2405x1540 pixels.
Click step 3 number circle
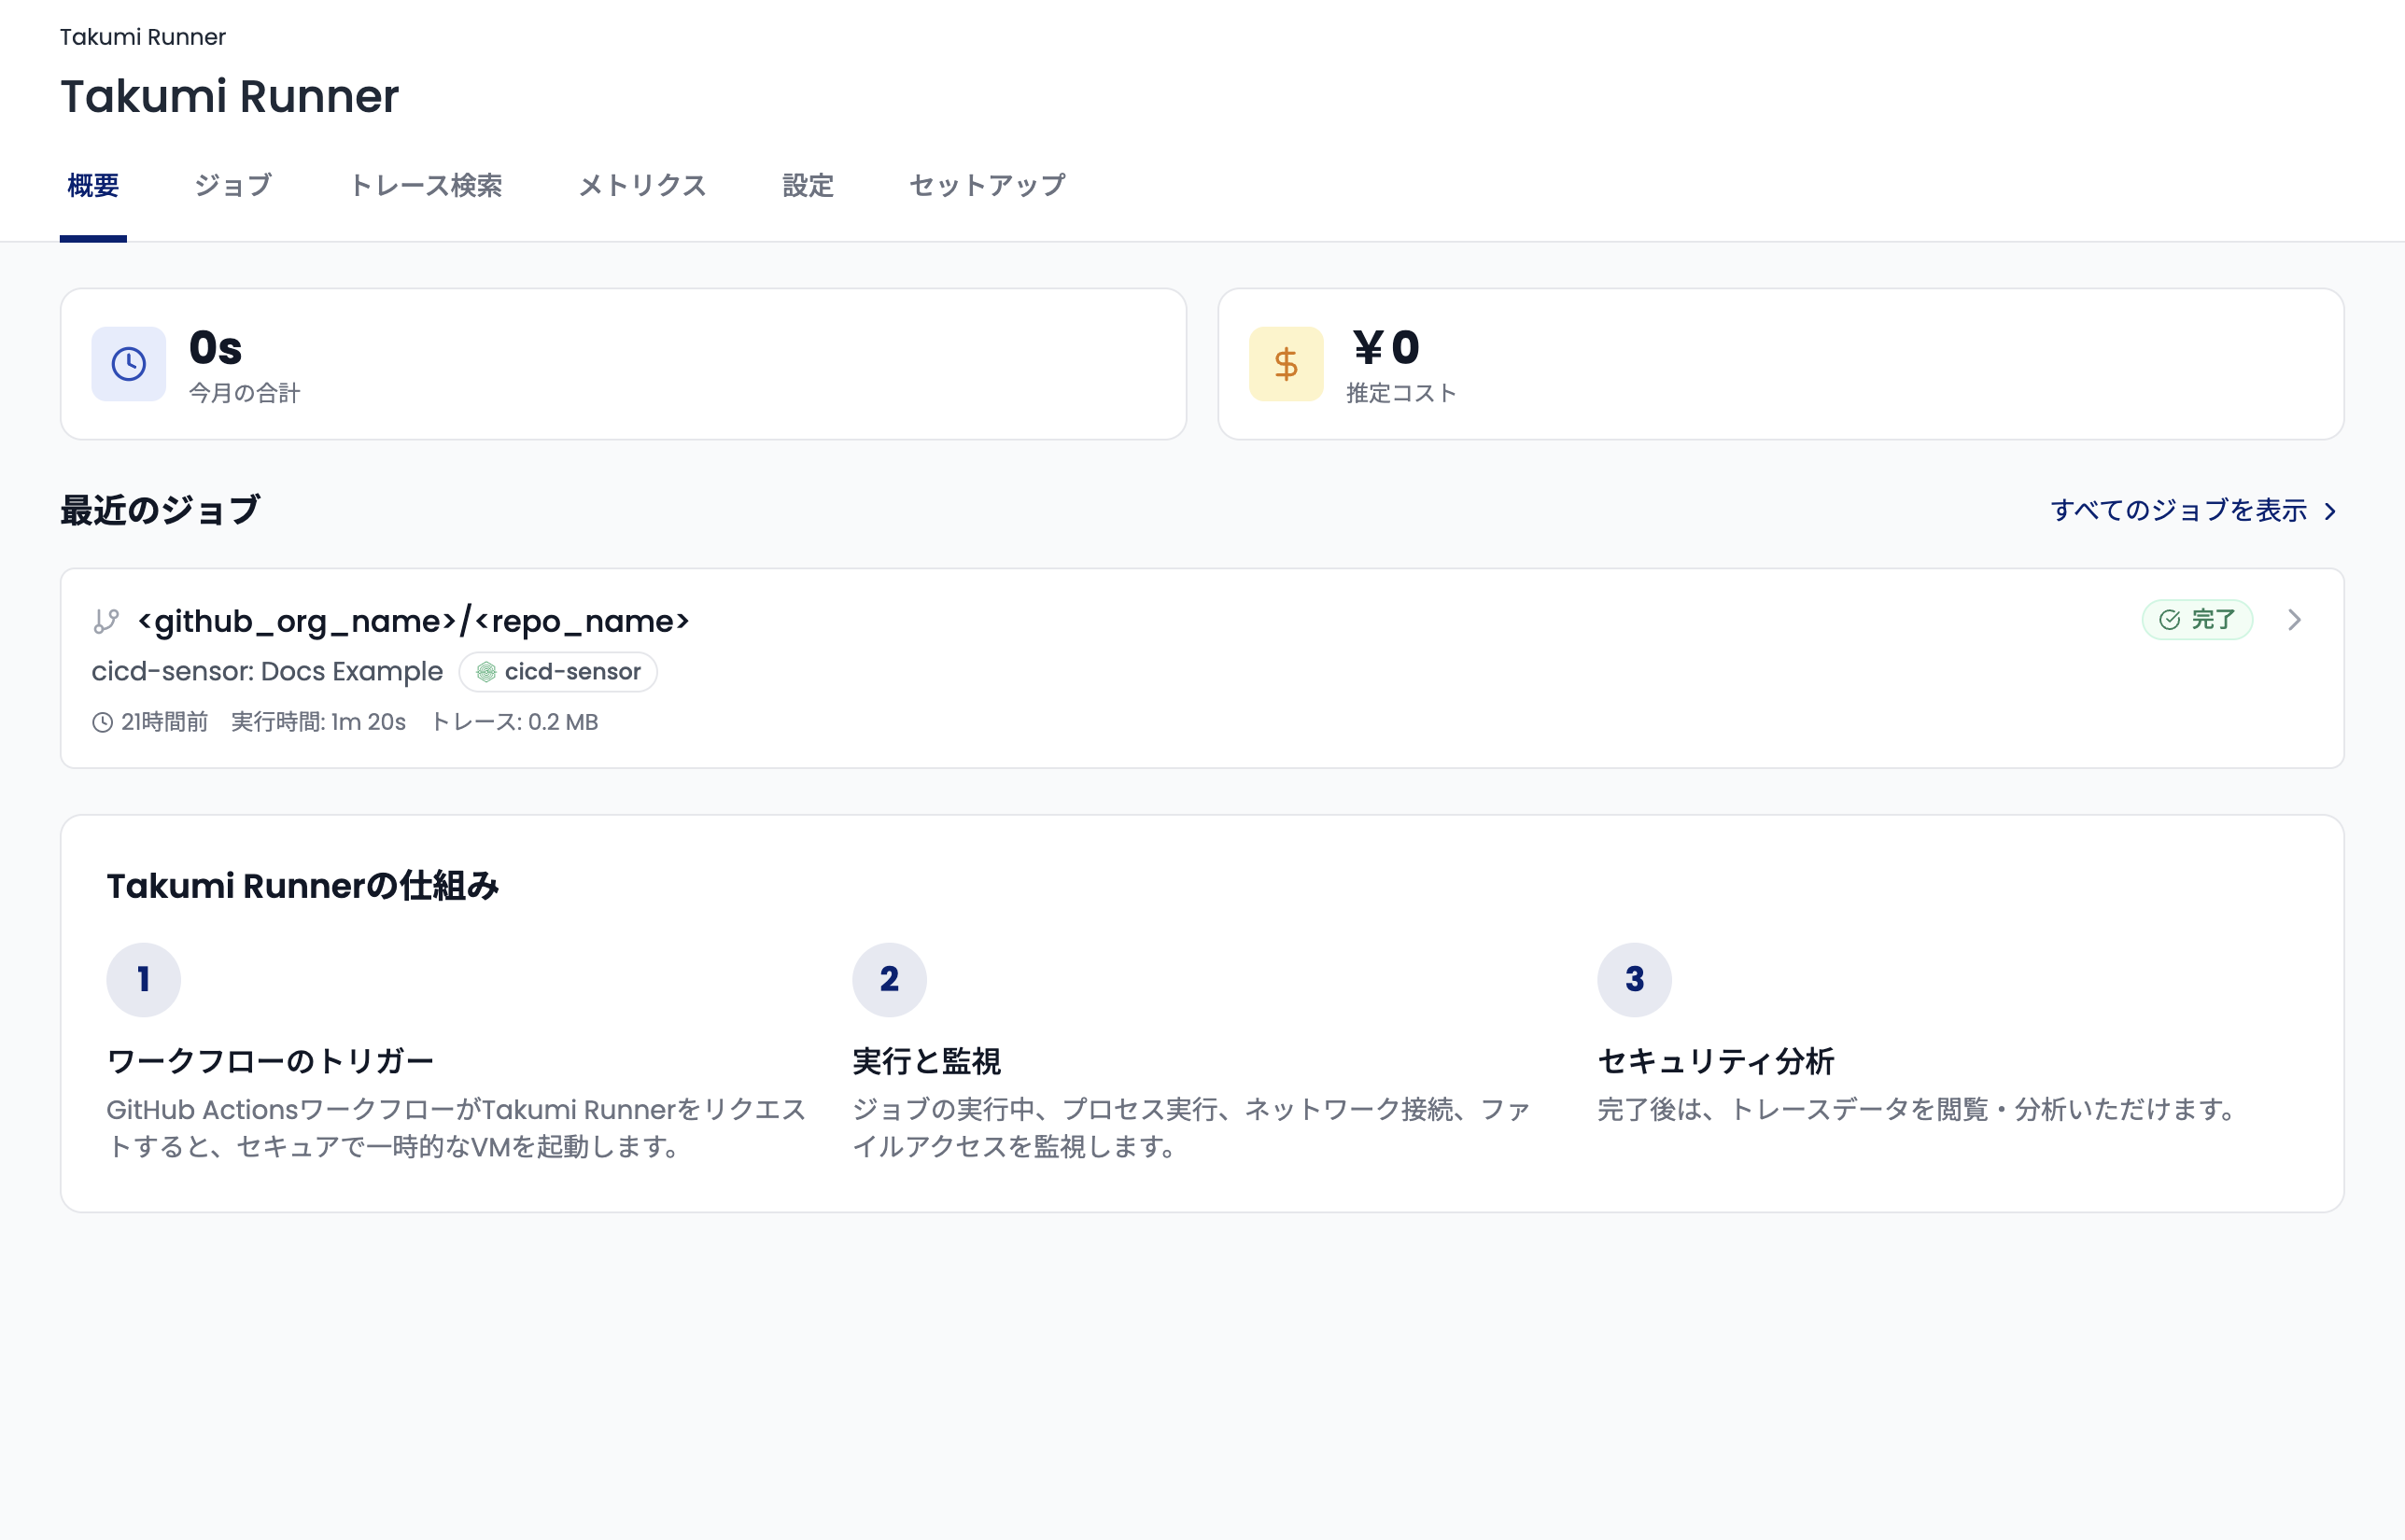pos(1634,980)
